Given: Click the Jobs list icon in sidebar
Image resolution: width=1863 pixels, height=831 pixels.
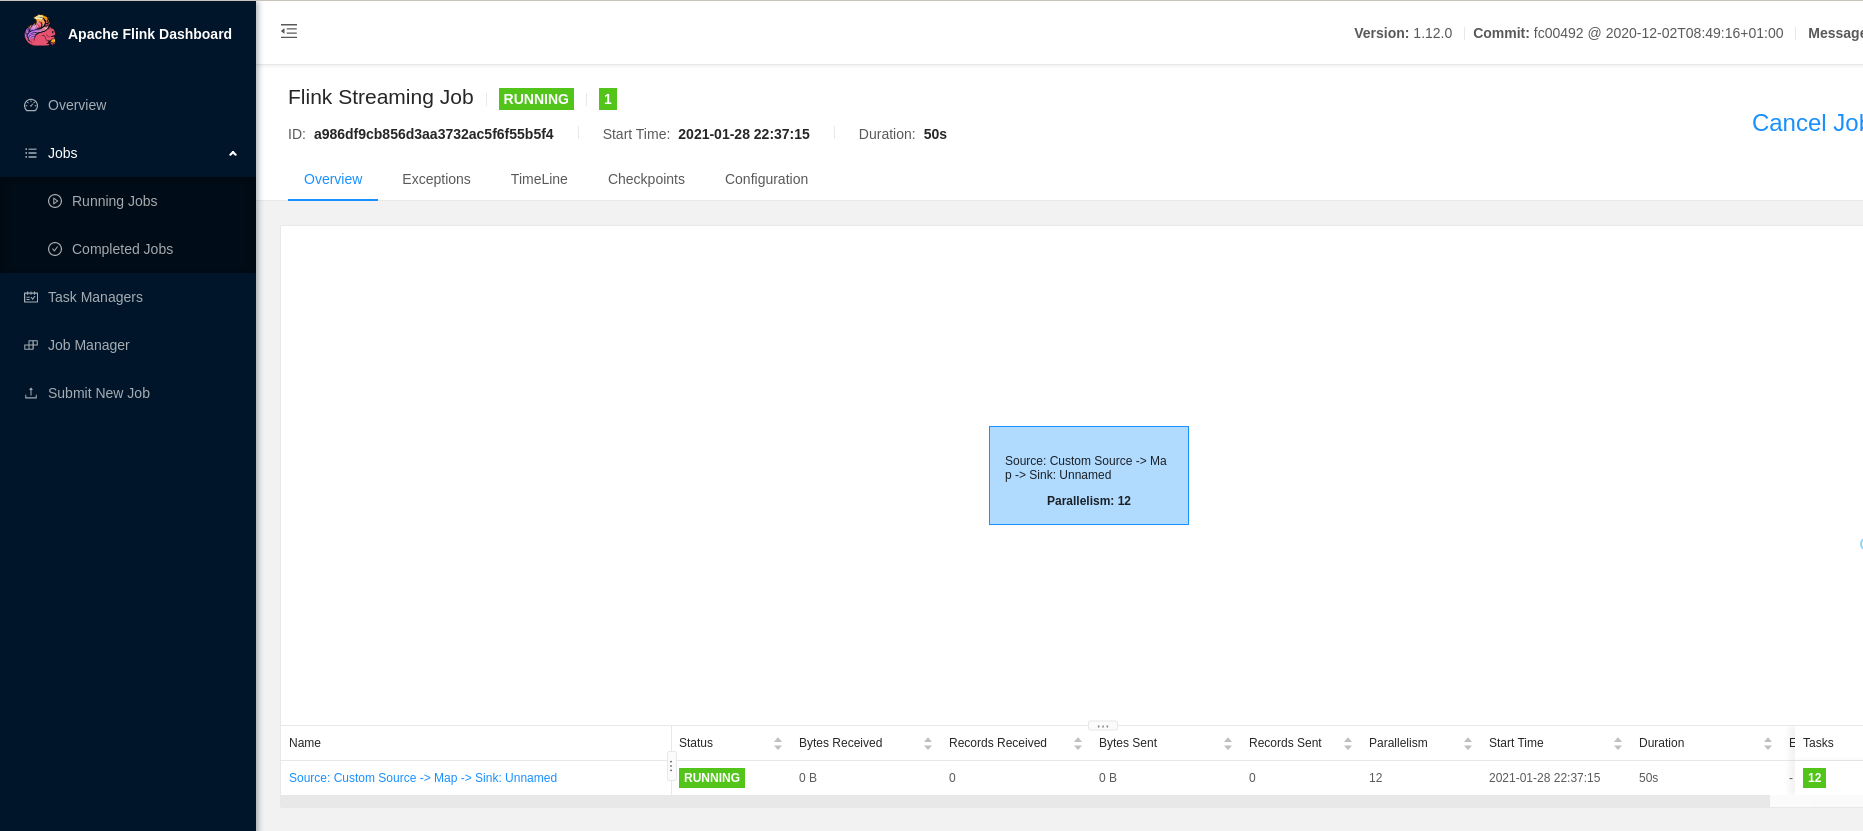Looking at the screenshot, I should 31,153.
